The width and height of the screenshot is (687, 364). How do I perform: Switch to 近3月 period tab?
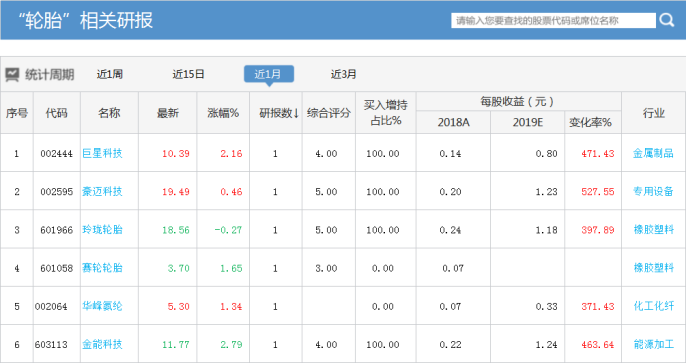click(344, 74)
